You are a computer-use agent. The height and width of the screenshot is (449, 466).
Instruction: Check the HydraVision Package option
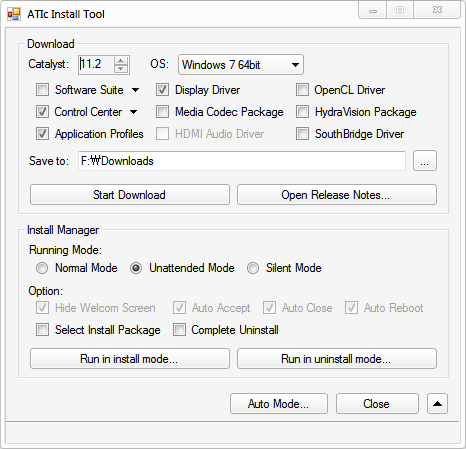[302, 112]
